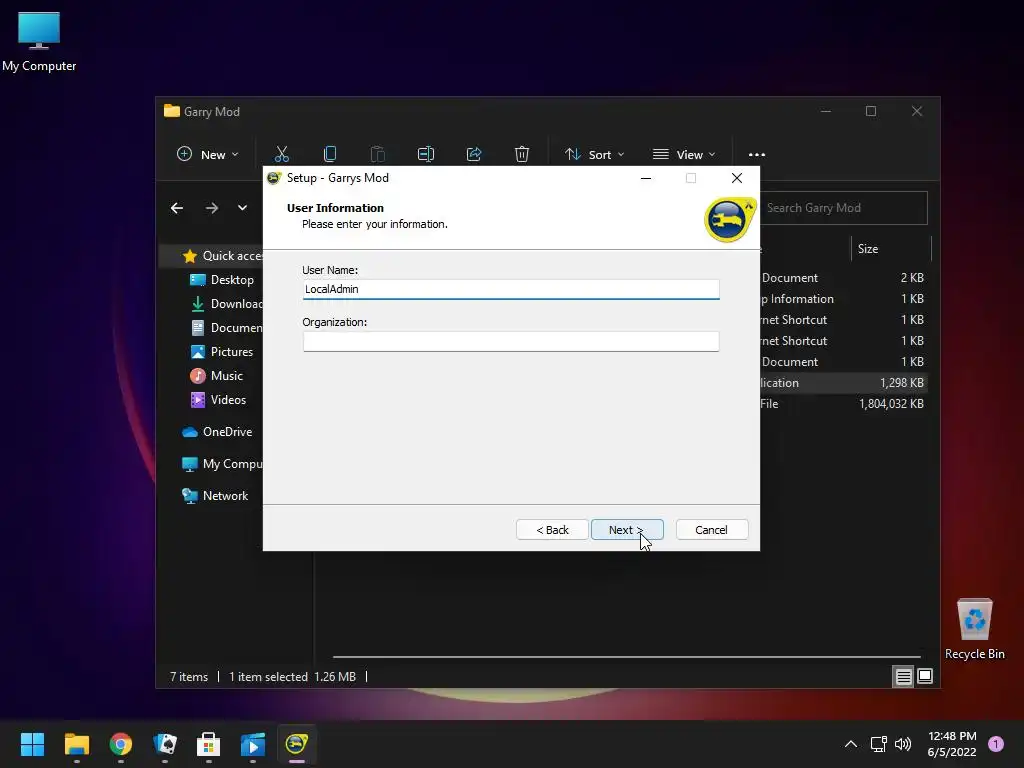Open File Explorer from the taskbar

pos(76,744)
